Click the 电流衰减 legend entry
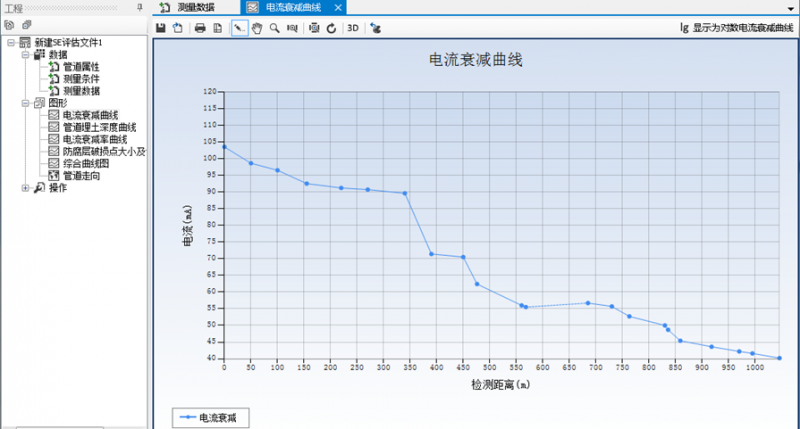The image size is (800, 429). click(210, 417)
